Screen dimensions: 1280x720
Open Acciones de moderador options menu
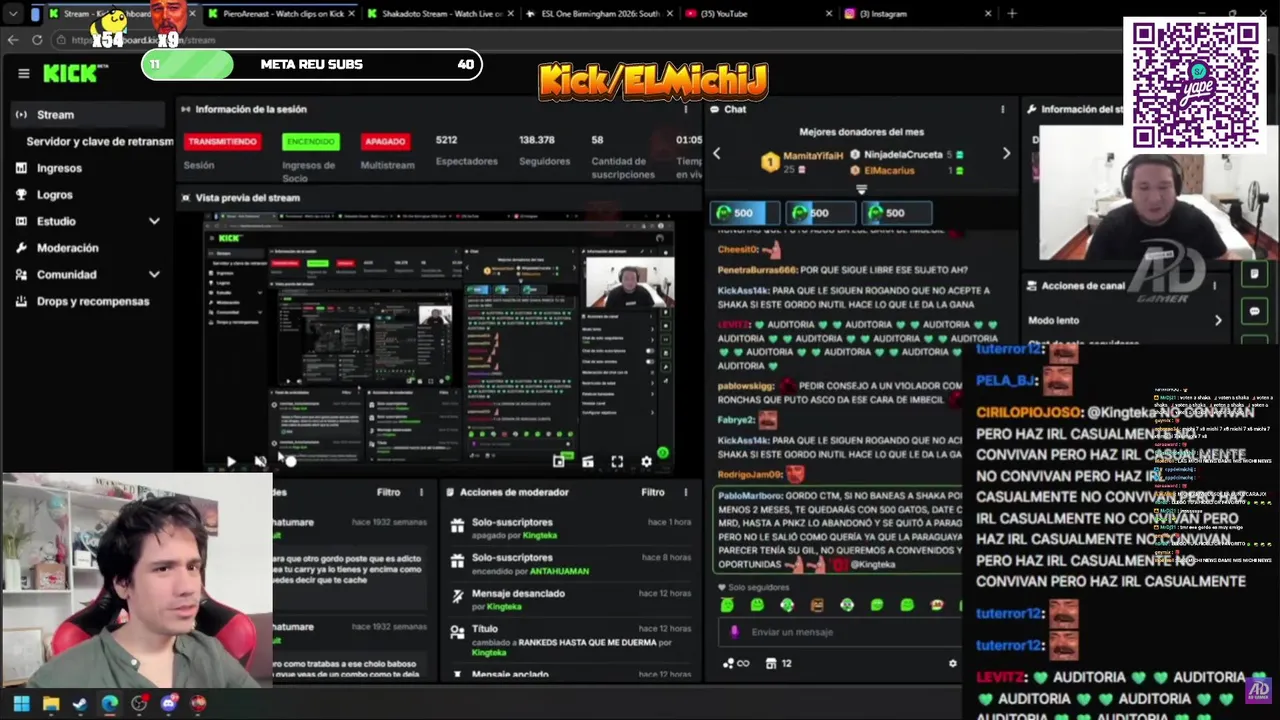[x=686, y=492]
